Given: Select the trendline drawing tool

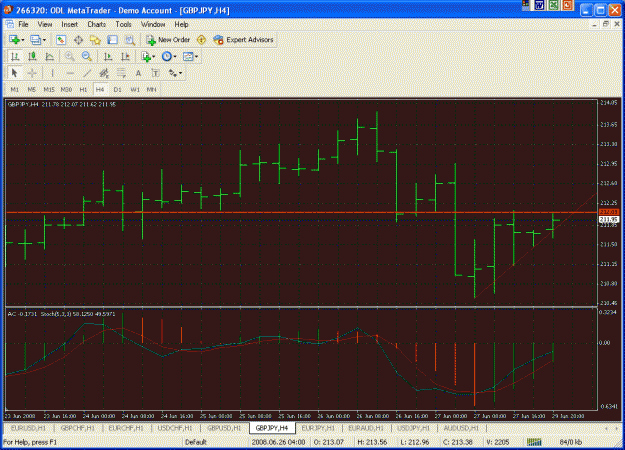Looking at the screenshot, I should click(x=87, y=73).
